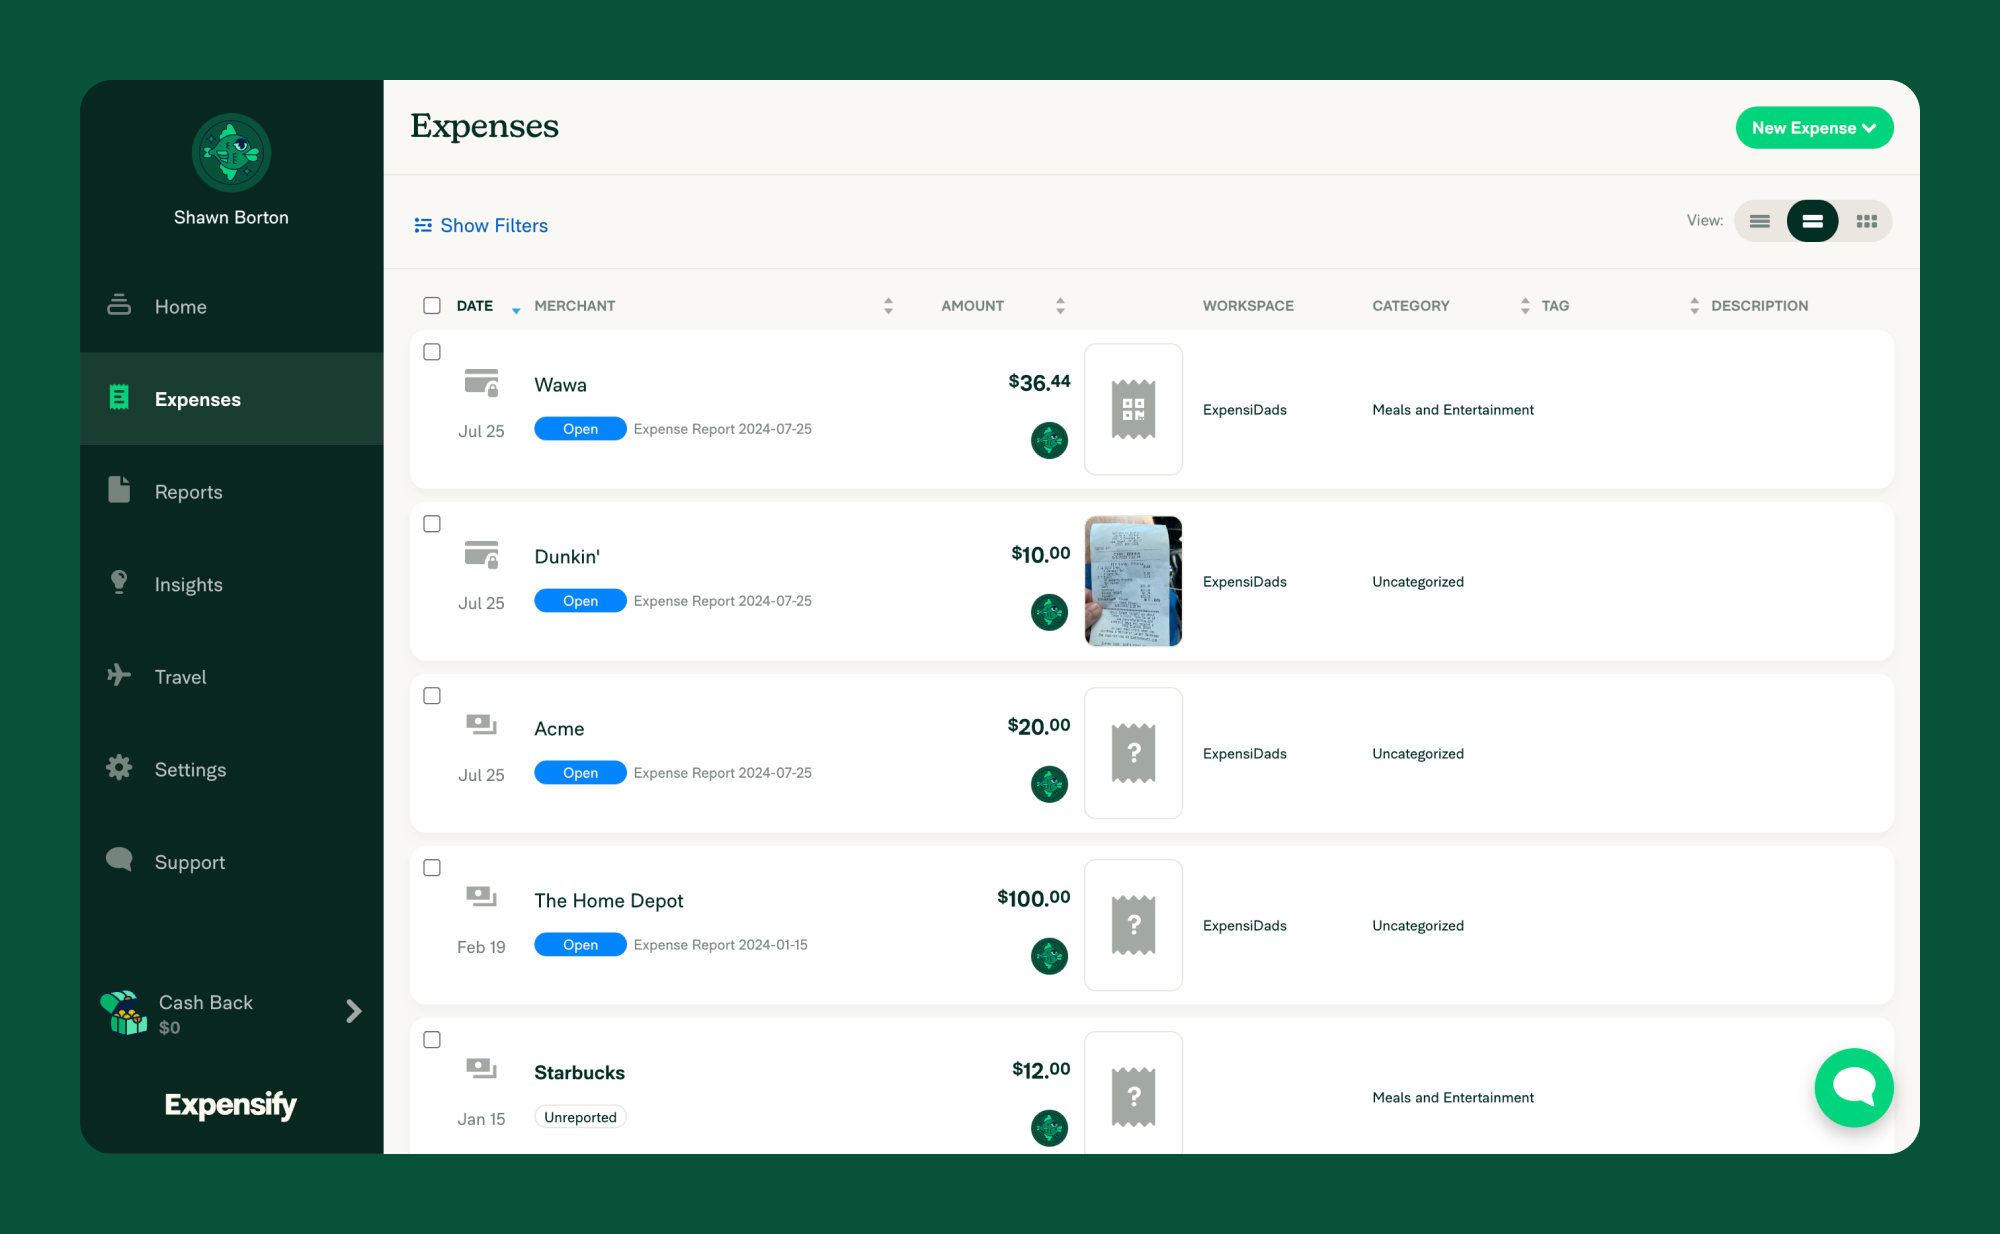
Task: Open Settings from the sidebar
Action: (x=231, y=769)
